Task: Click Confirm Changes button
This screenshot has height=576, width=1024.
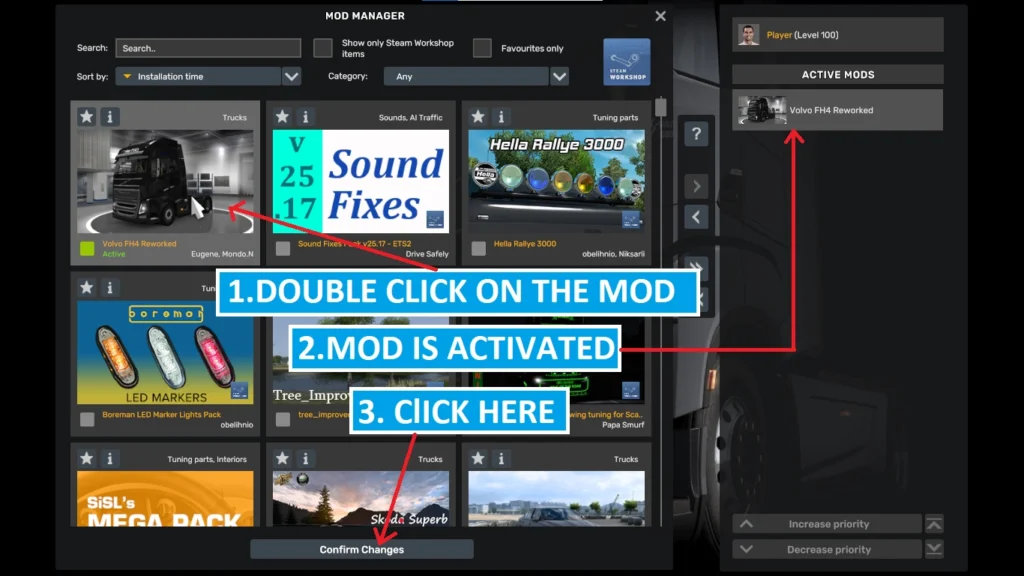Action: pyautogui.click(x=362, y=549)
